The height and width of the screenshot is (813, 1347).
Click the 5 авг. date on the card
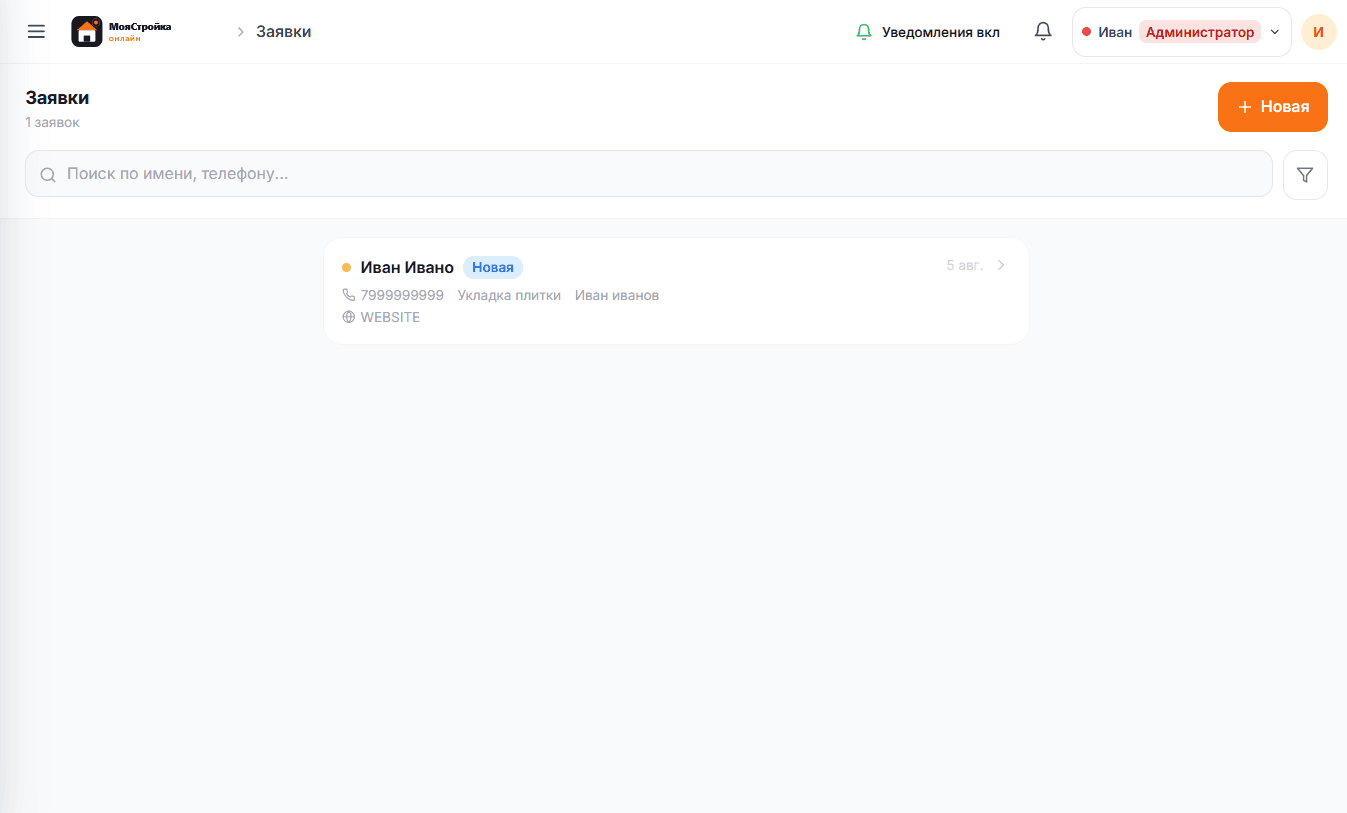pyautogui.click(x=965, y=265)
